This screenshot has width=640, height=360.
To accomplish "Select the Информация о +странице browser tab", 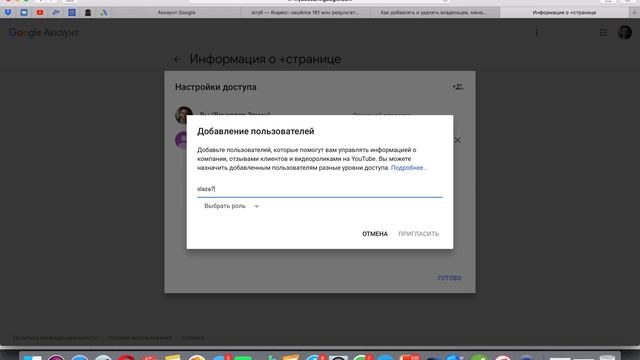I will 564,13.
